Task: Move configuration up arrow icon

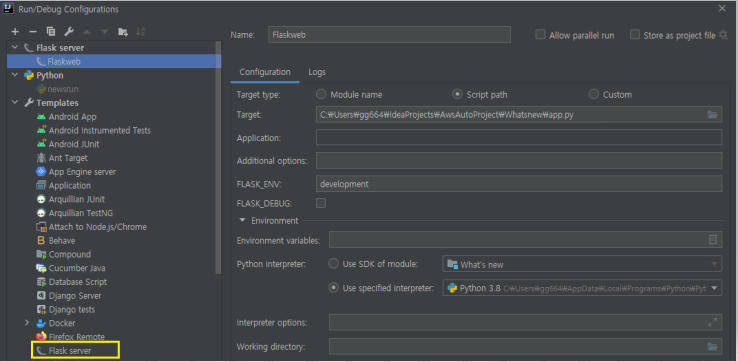Action: [87, 32]
